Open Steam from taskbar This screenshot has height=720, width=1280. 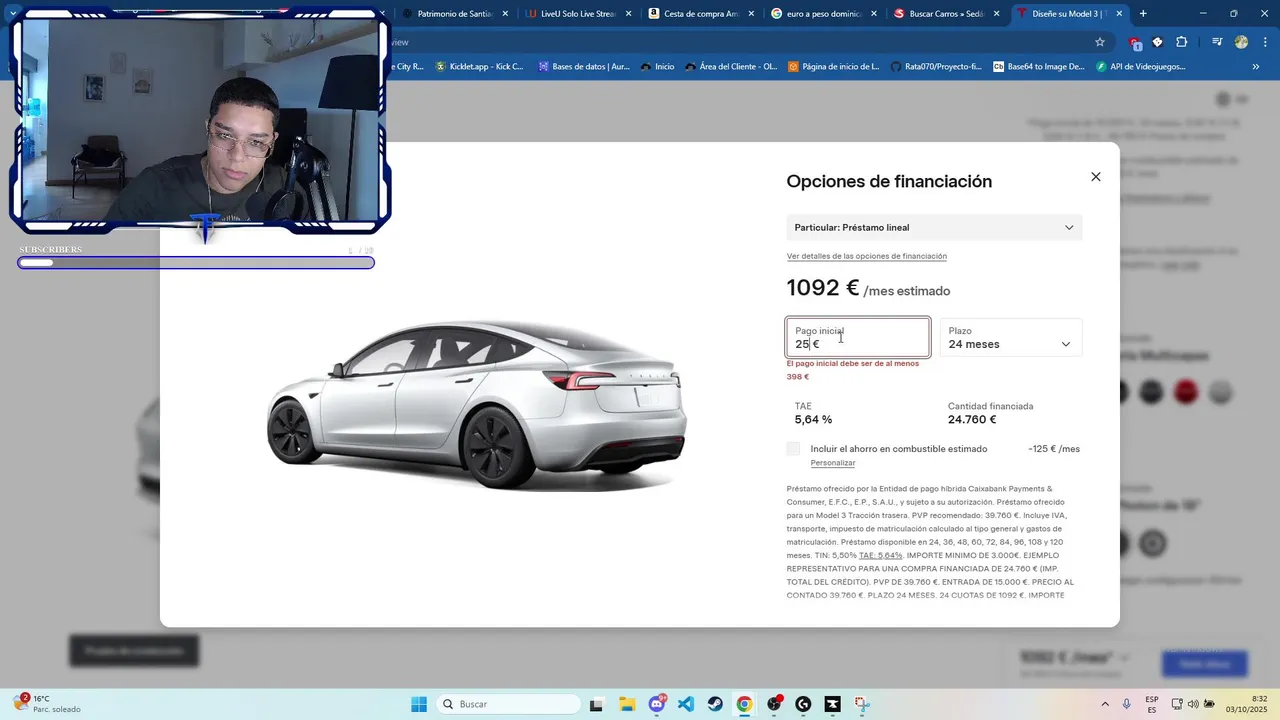pyautogui.click(x=715, y=704)
